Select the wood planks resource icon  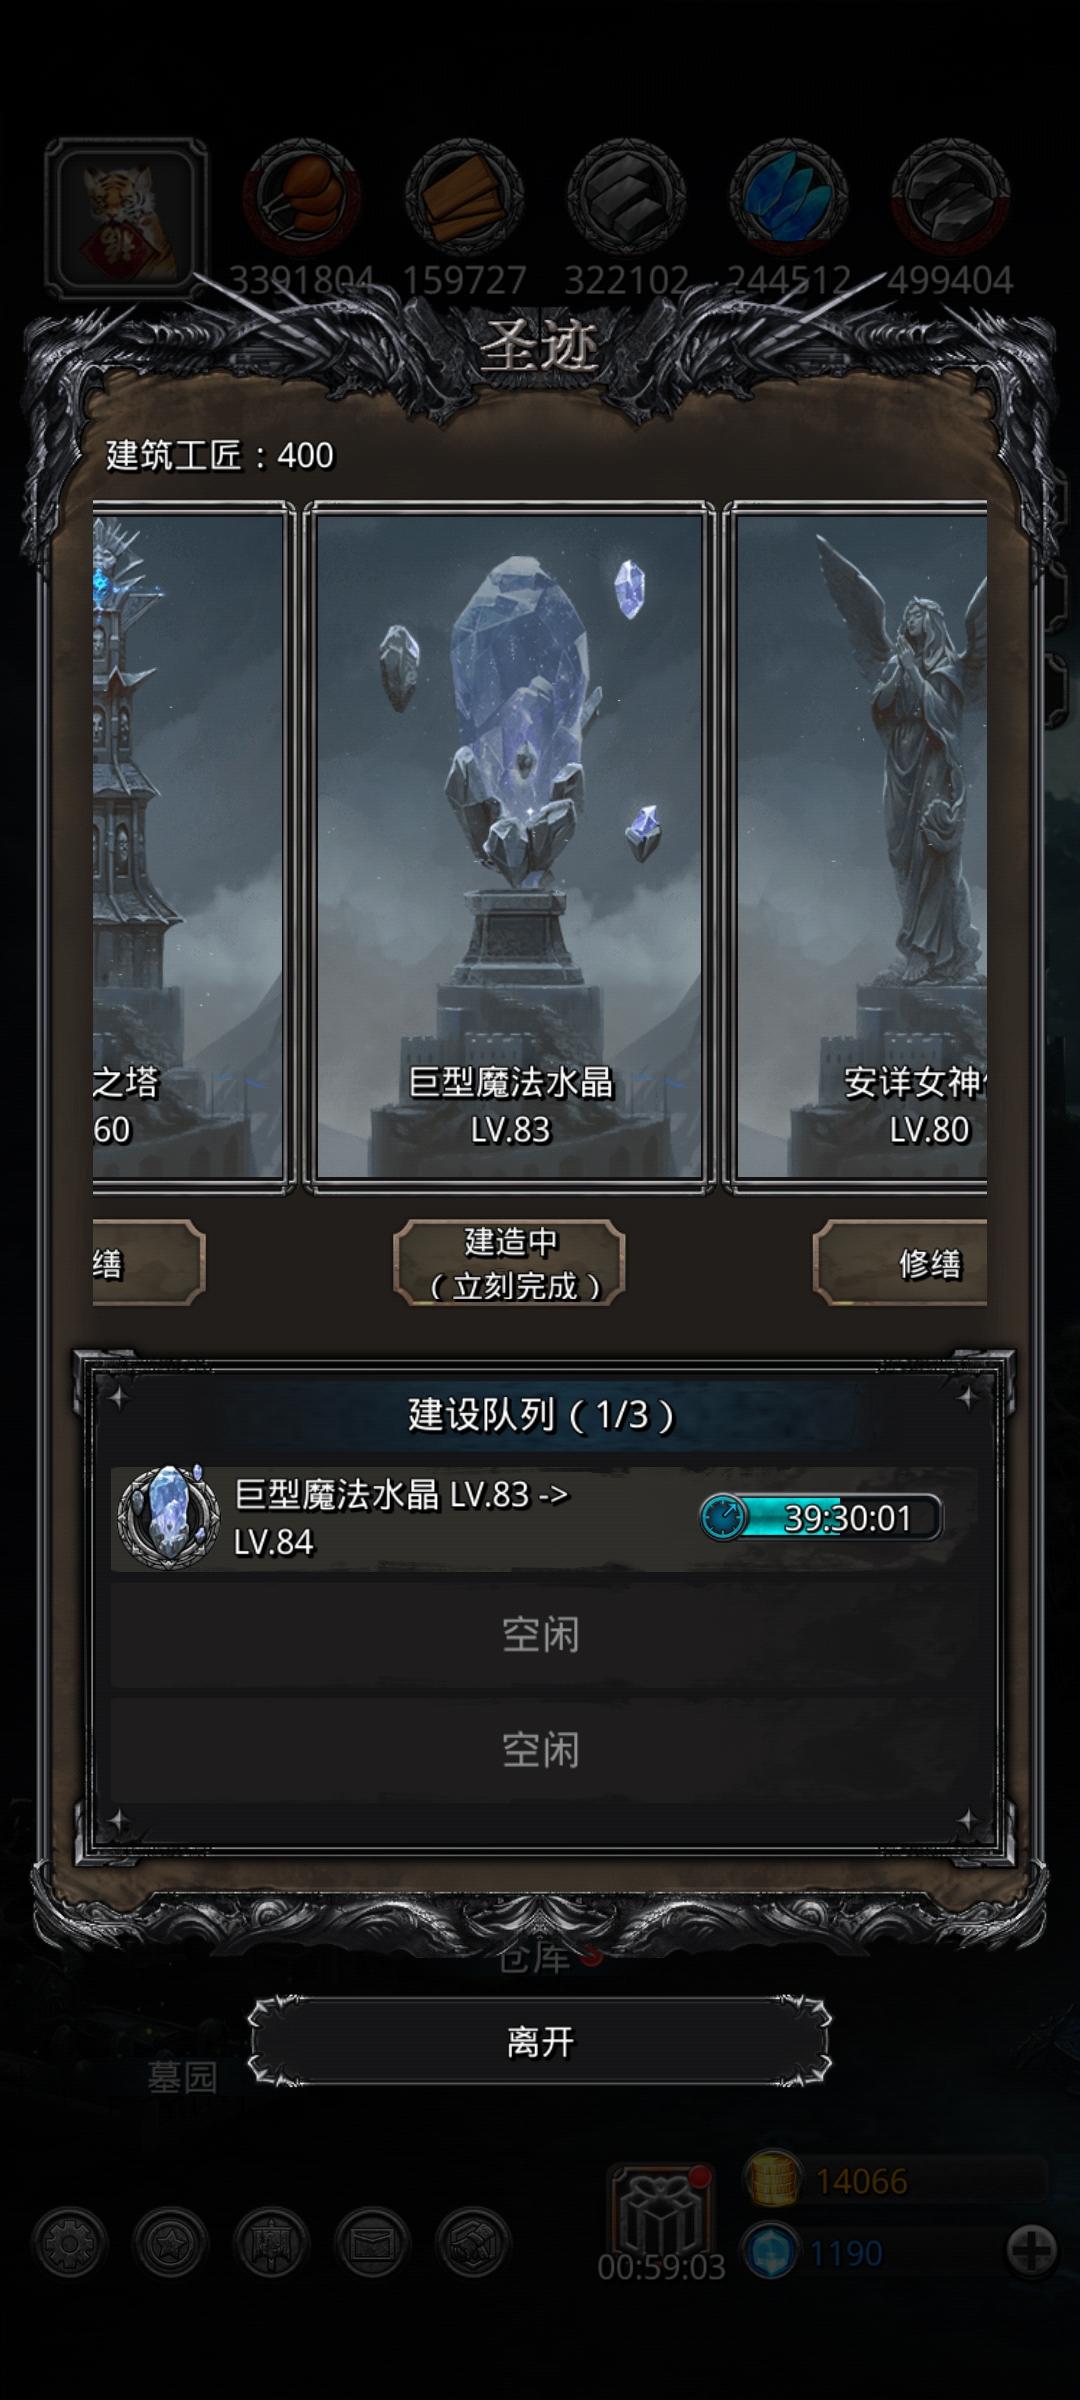coord(464,196)
